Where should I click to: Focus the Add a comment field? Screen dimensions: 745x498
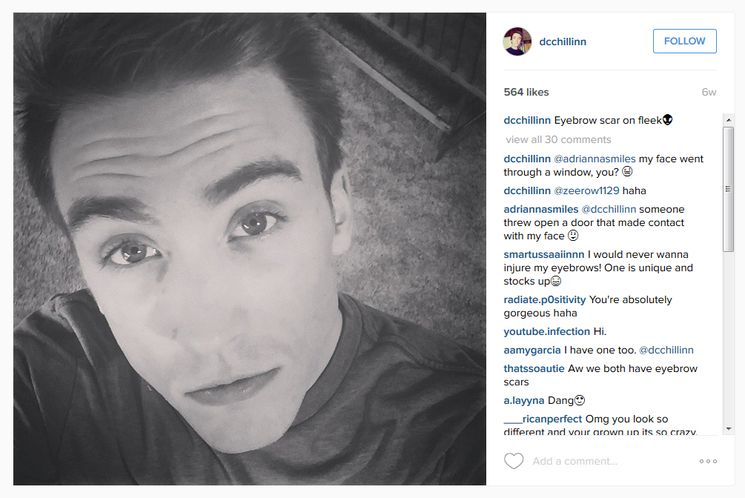(611, 461)
